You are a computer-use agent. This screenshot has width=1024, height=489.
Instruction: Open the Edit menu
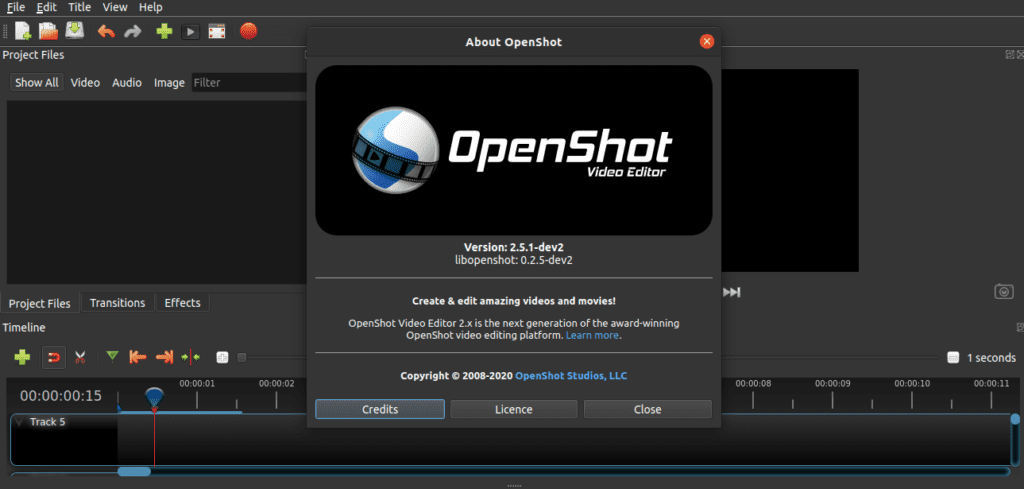pyautogui.click(x=46, y=7)
